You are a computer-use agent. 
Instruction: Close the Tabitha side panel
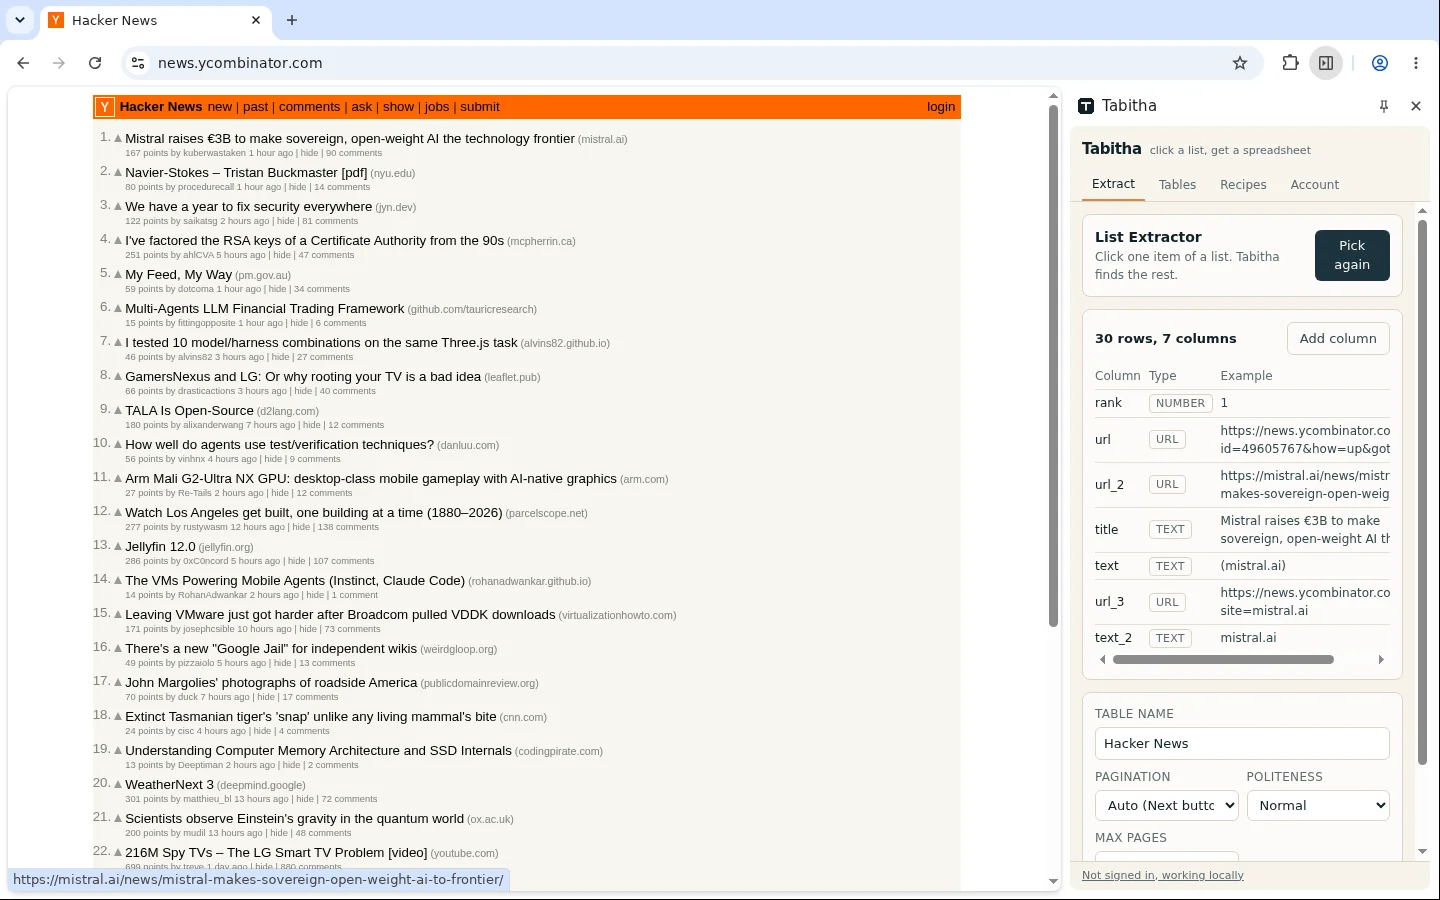pos(1416,106)
